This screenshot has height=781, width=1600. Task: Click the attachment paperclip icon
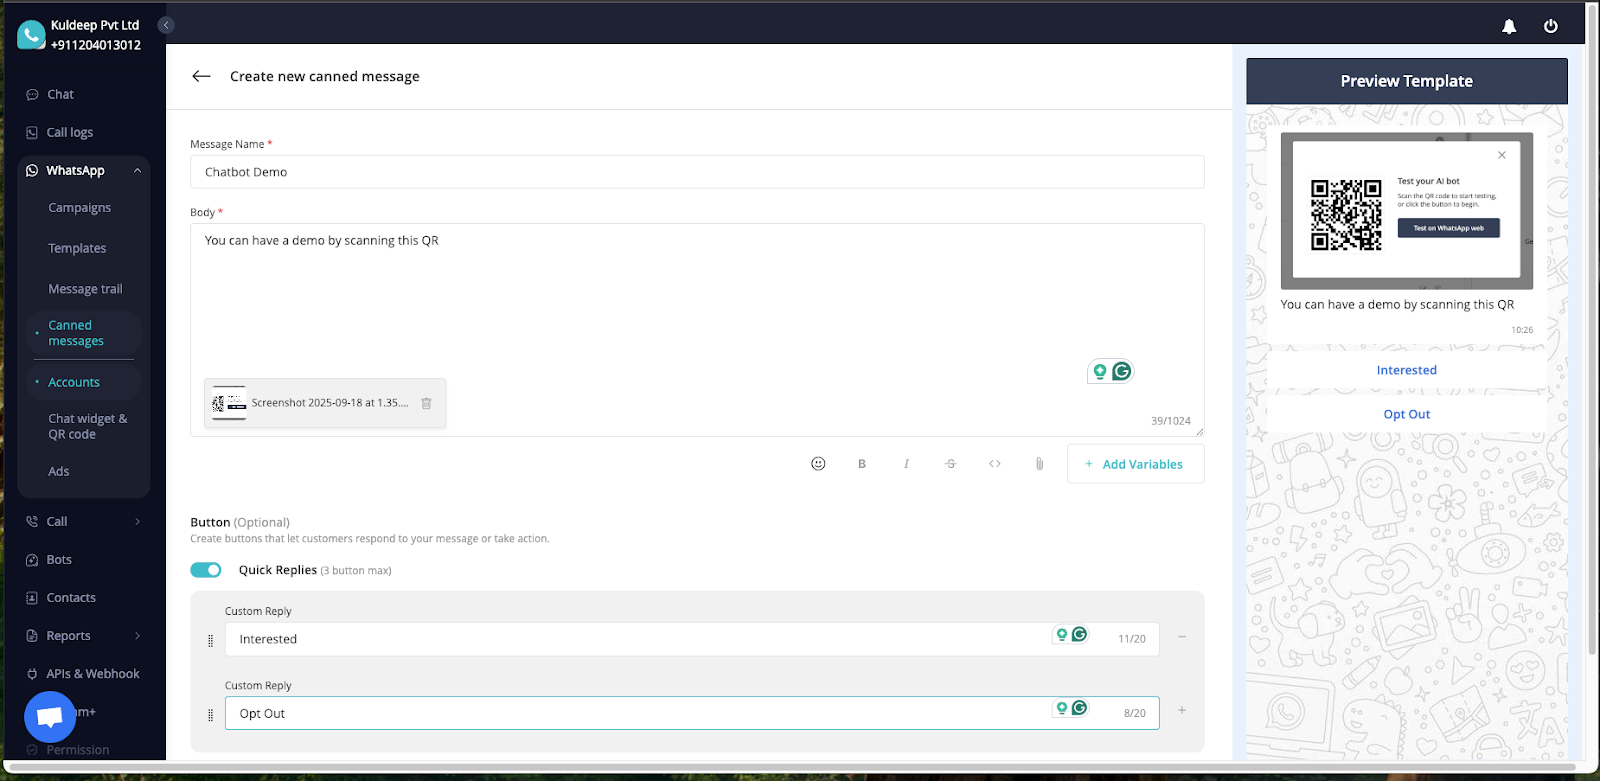tap(1039, 464)
